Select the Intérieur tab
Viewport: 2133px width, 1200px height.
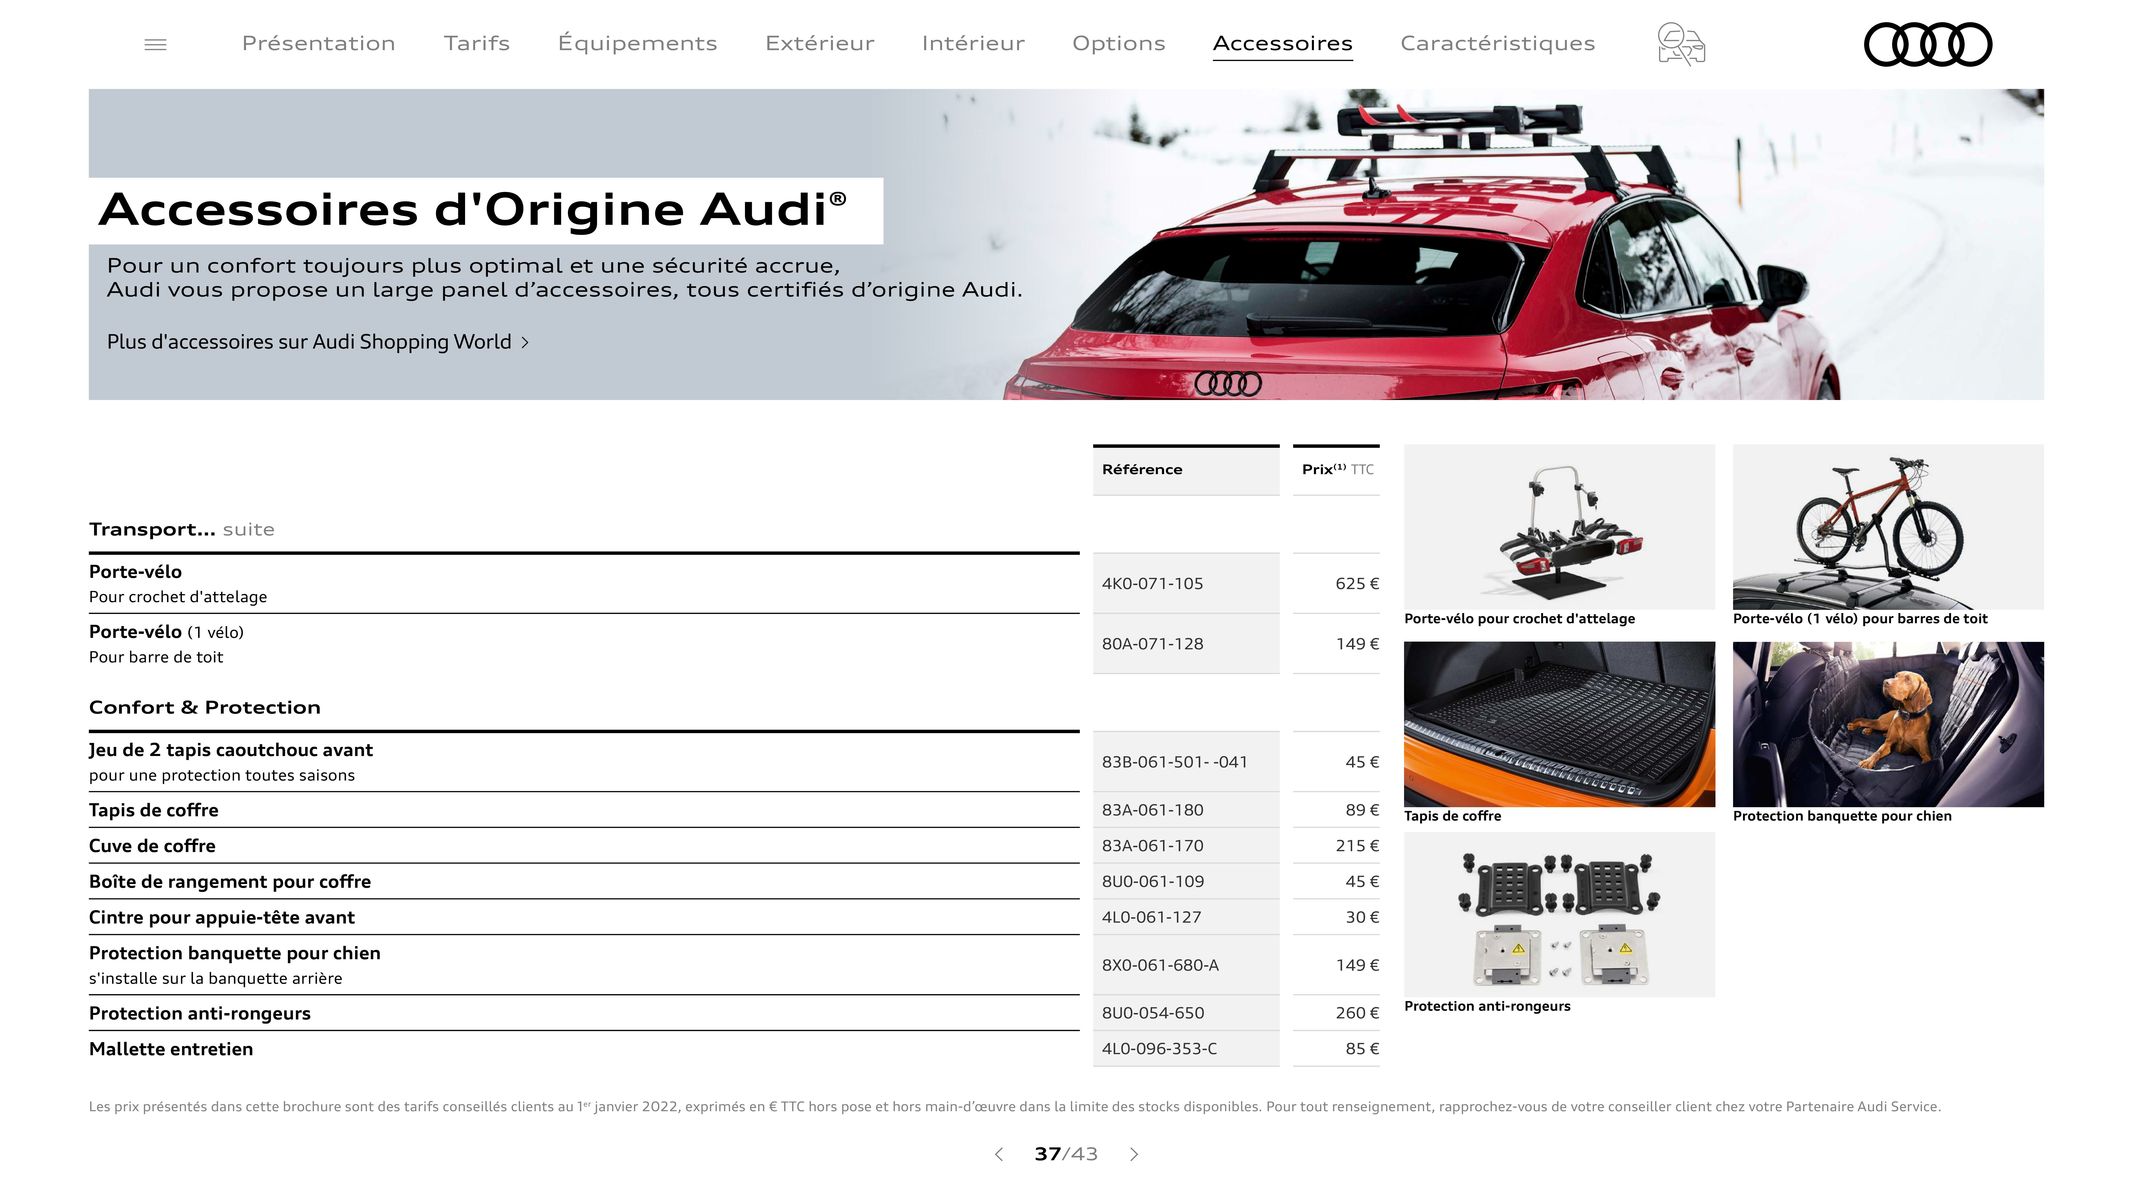click(x=973, y=43)
